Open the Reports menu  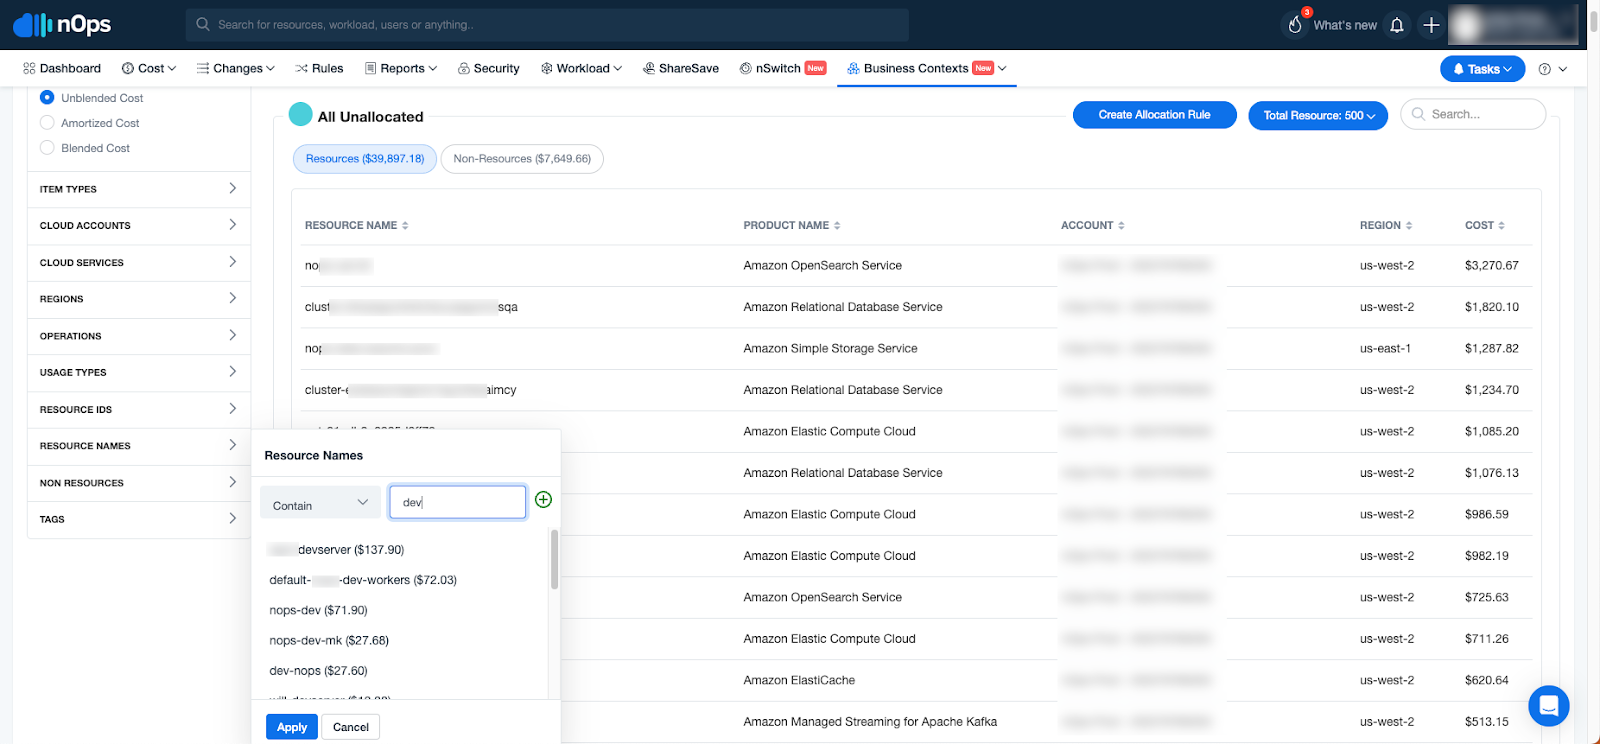(401, 69)
